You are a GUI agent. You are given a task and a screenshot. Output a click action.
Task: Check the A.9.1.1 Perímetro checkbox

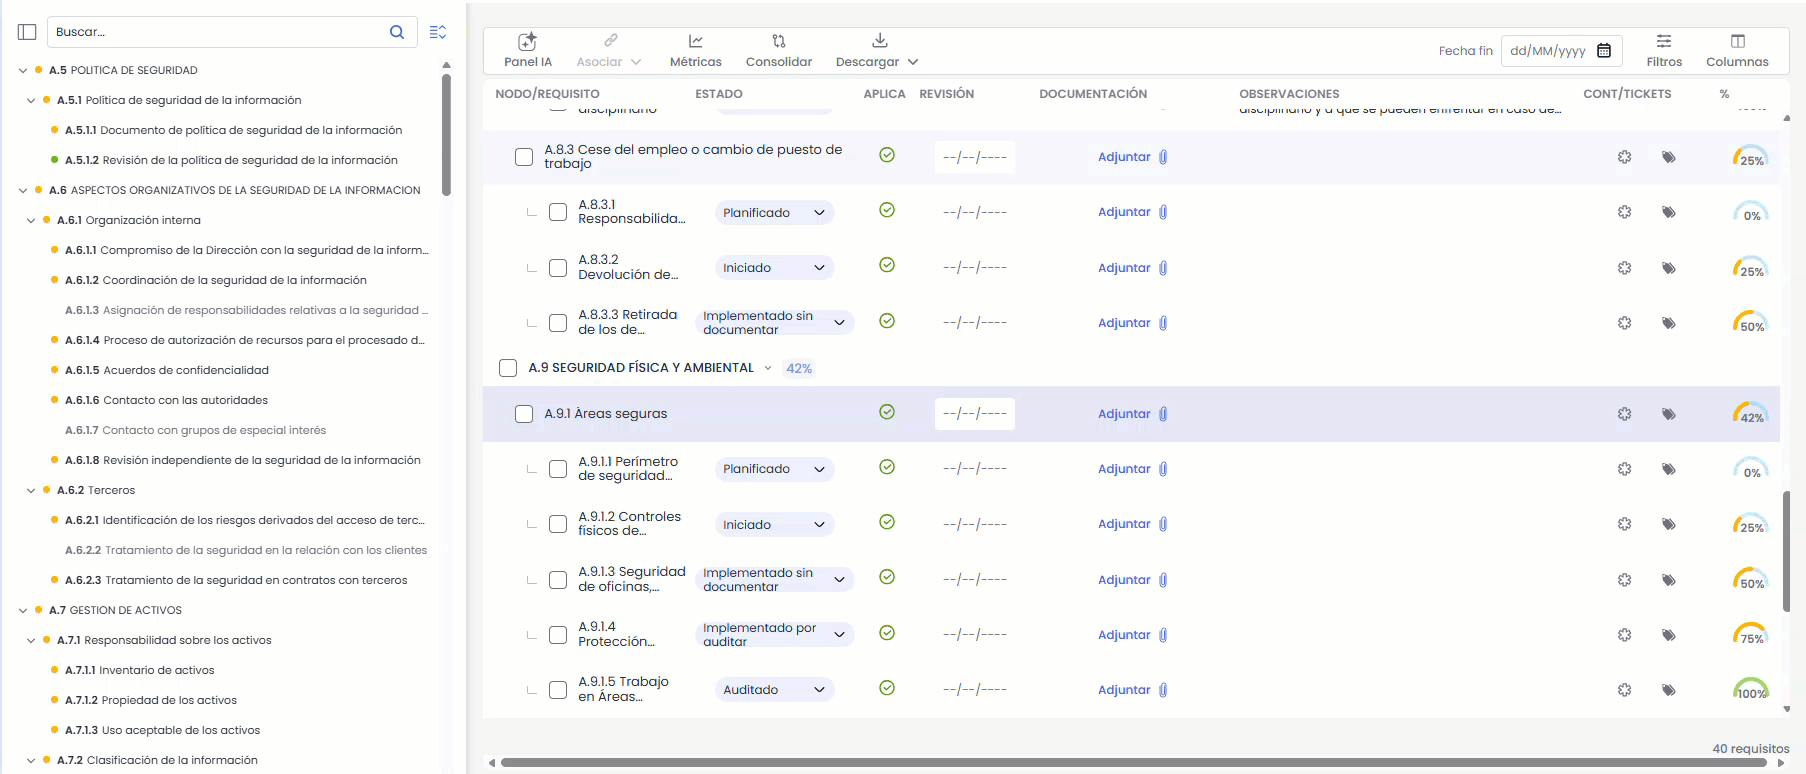(x=558, y=469)
